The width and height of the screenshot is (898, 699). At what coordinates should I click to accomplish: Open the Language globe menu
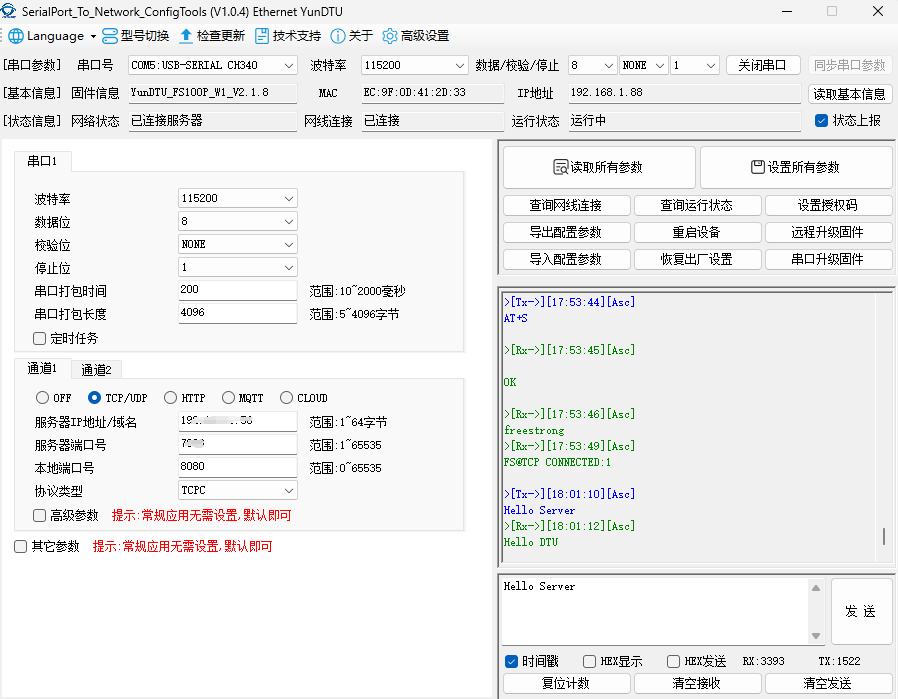(17, 36)
